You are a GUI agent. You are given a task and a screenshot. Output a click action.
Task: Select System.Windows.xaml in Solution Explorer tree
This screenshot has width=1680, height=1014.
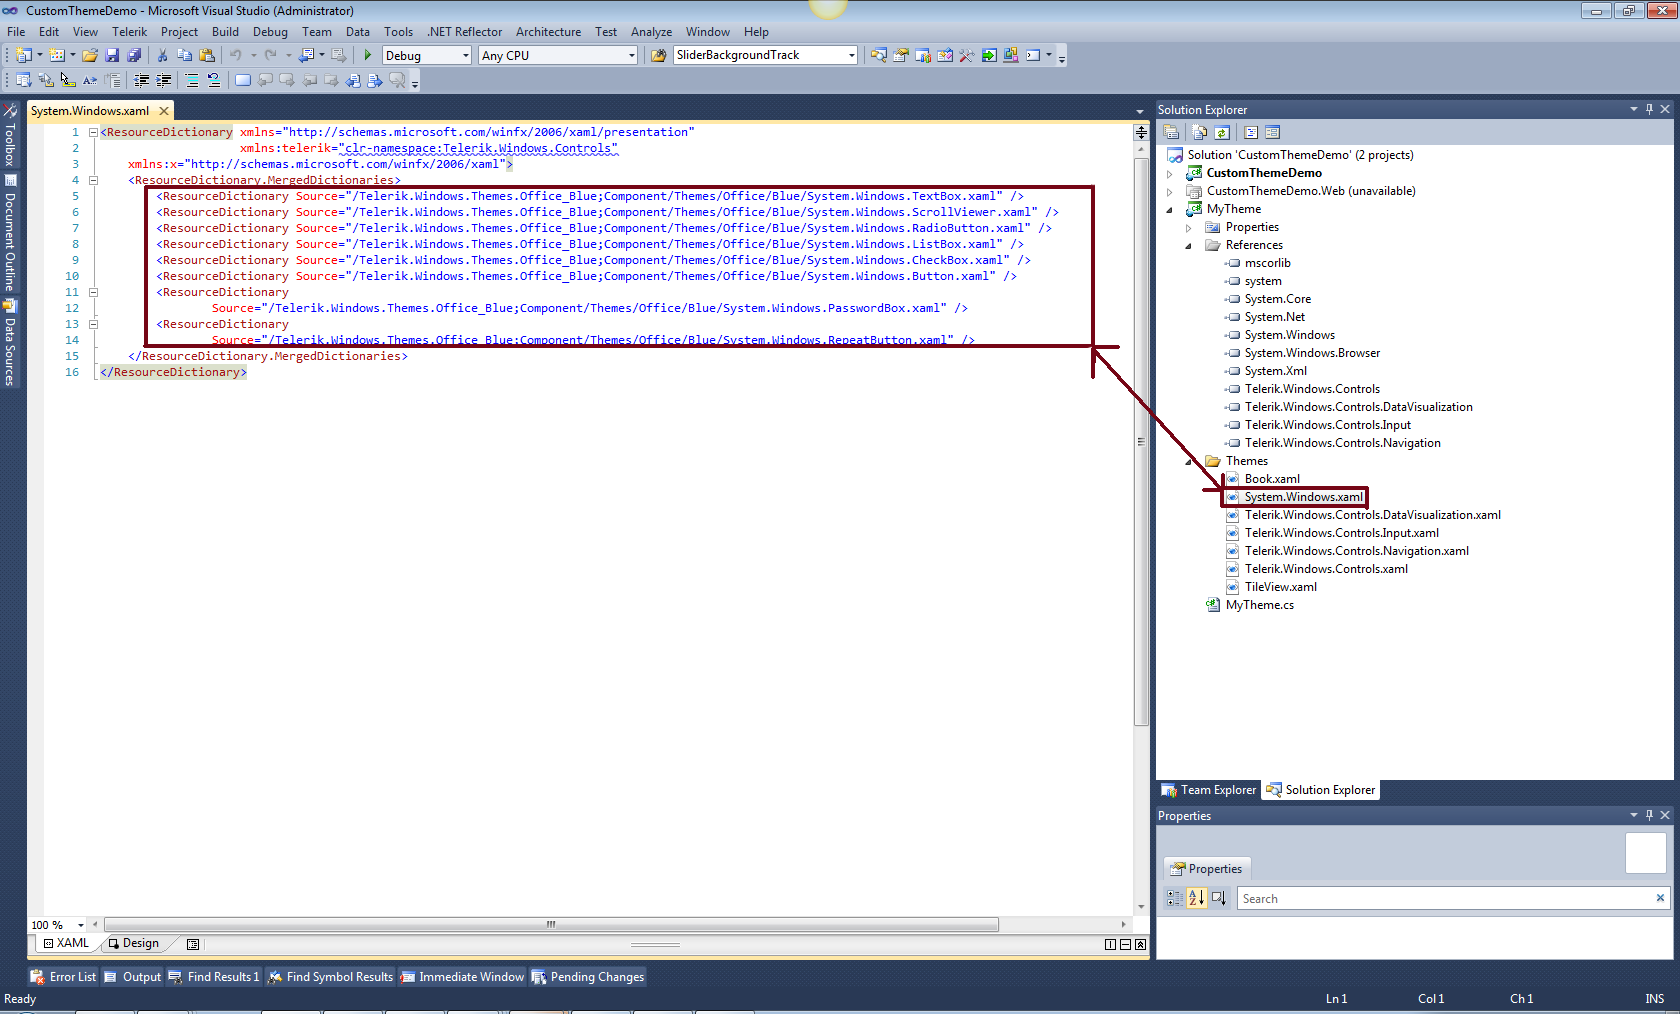[1304, 497]
